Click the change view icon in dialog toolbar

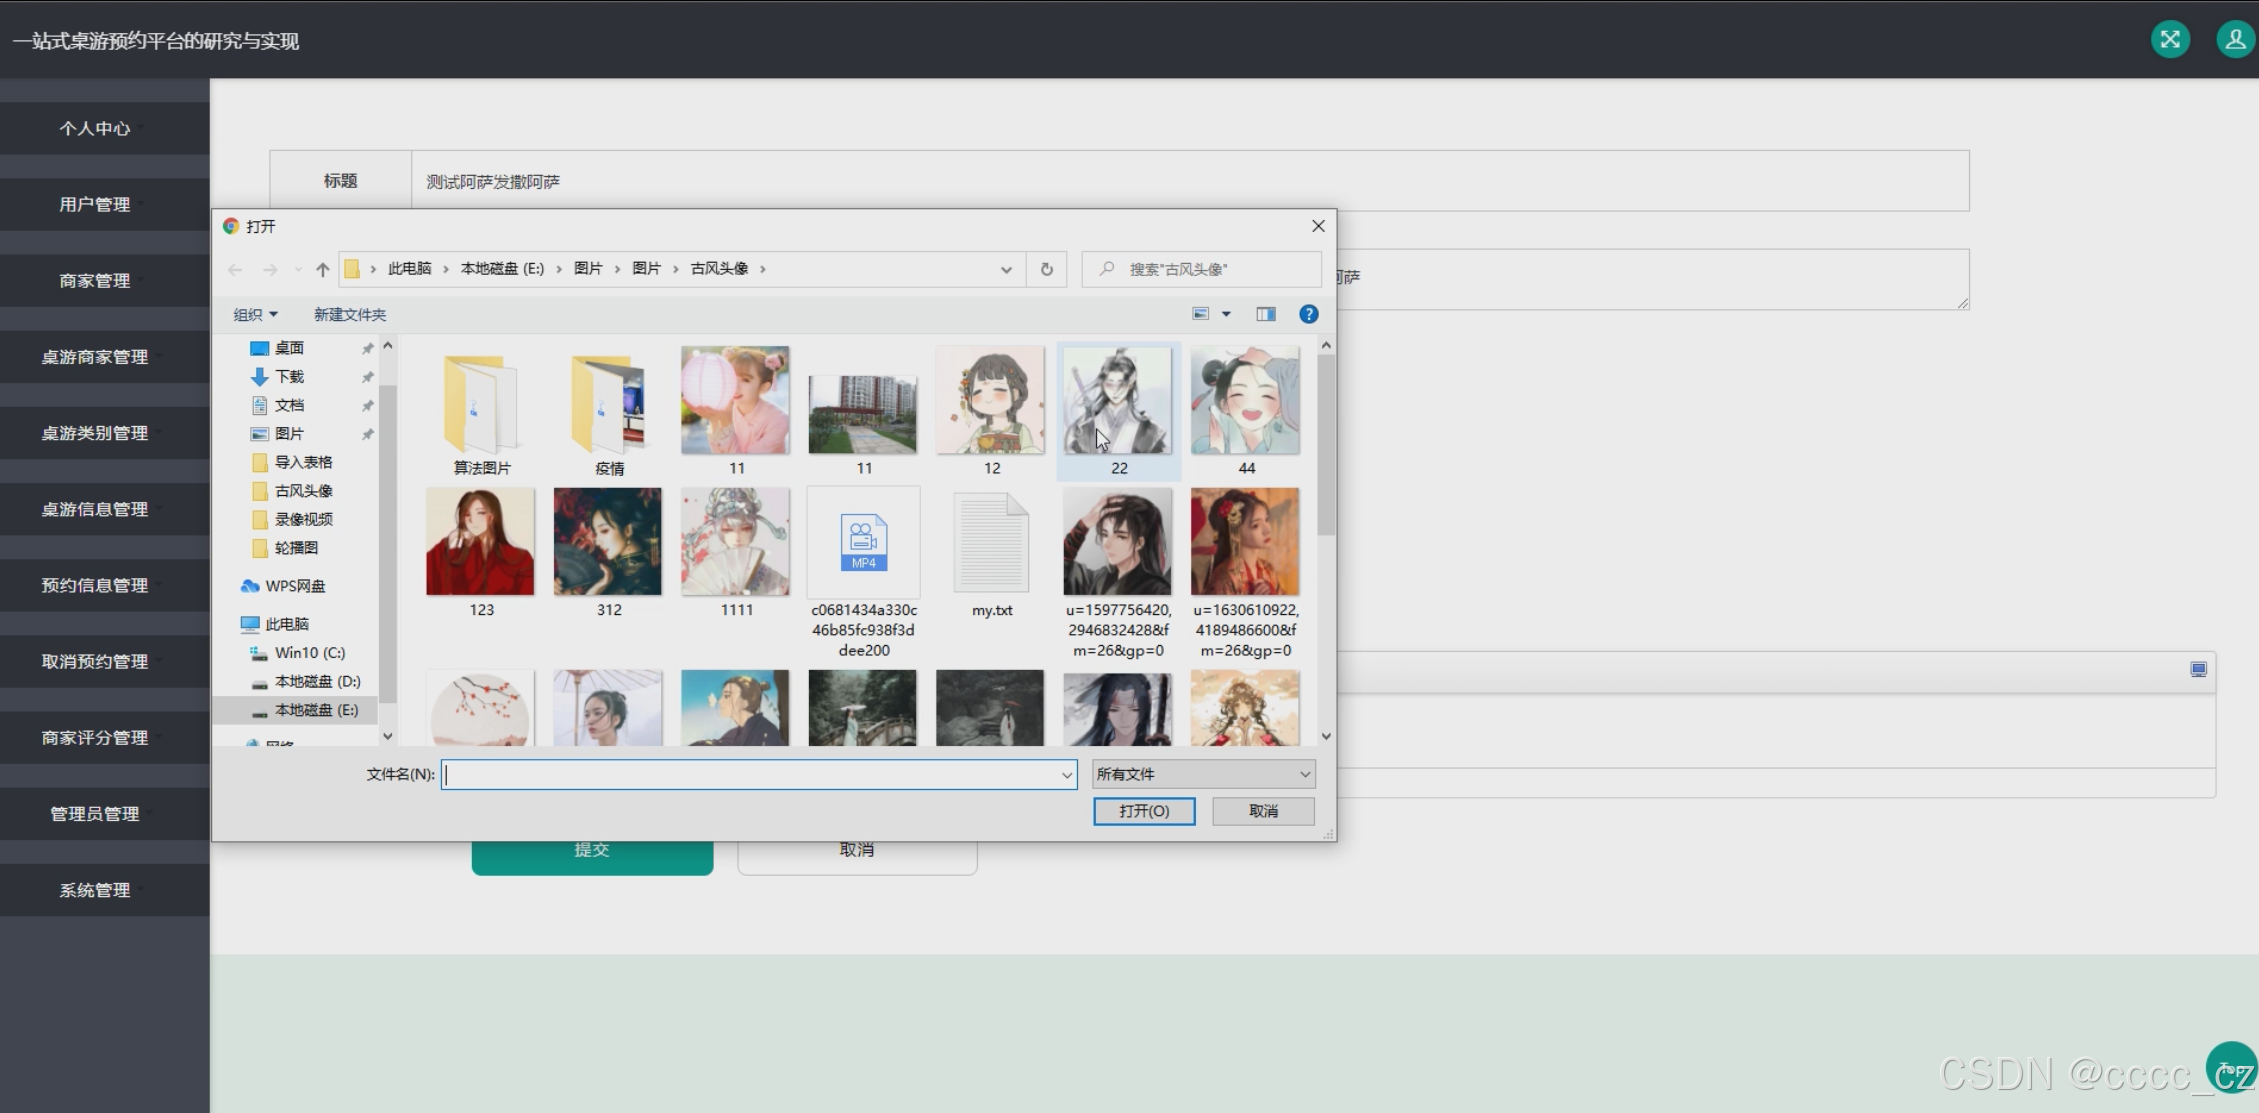pos(1201,314)
